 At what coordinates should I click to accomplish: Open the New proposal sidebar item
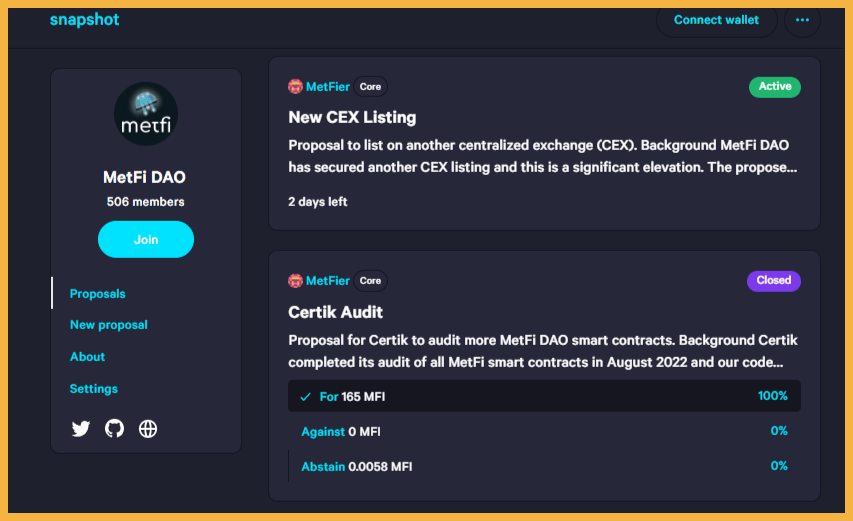(x=109, y=325)
